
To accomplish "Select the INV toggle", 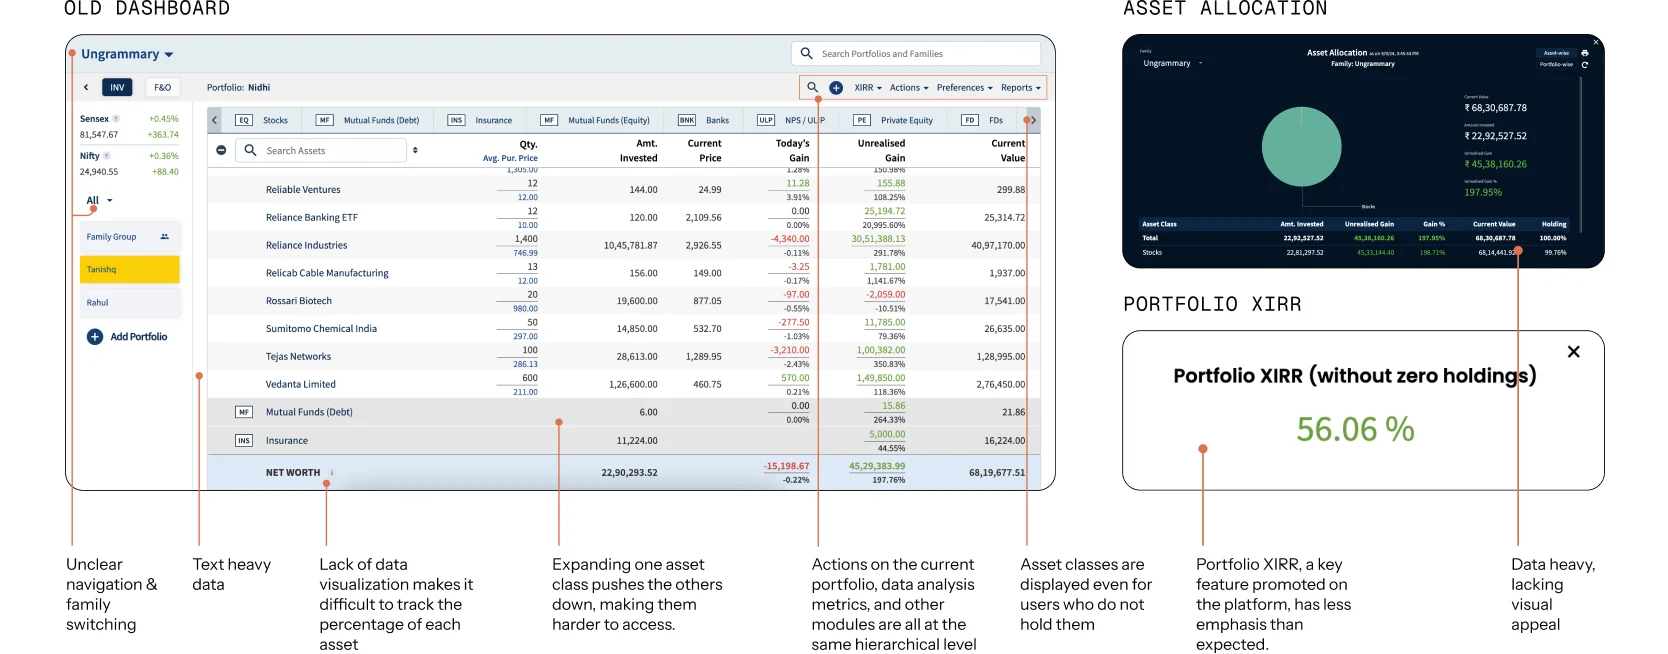I will pyautogui.click(x=117, y=88).
